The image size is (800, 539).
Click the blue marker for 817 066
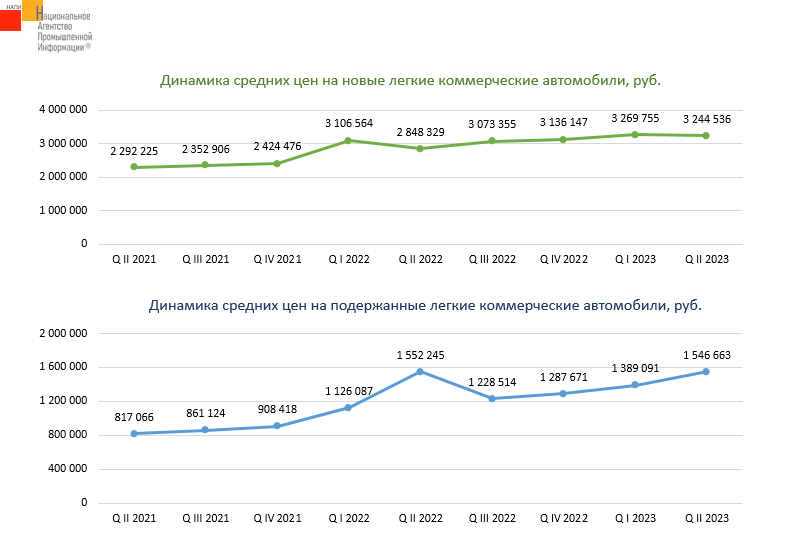point(134,433)
